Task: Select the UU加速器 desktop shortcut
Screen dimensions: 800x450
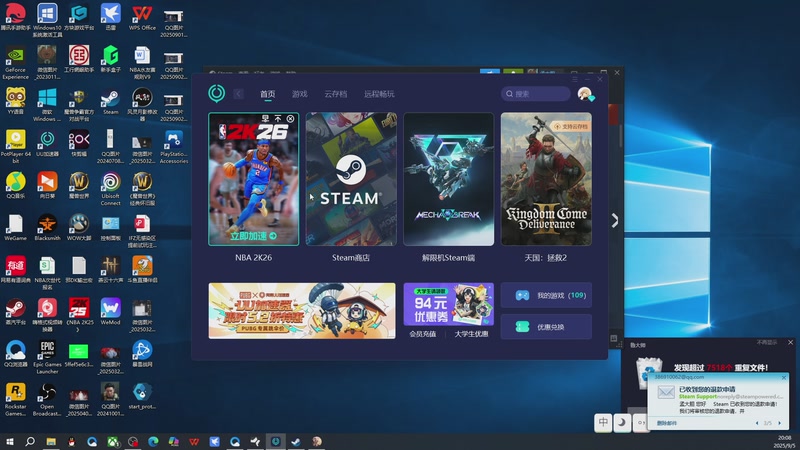Action: pyautogui.click(x=47, y=143)
